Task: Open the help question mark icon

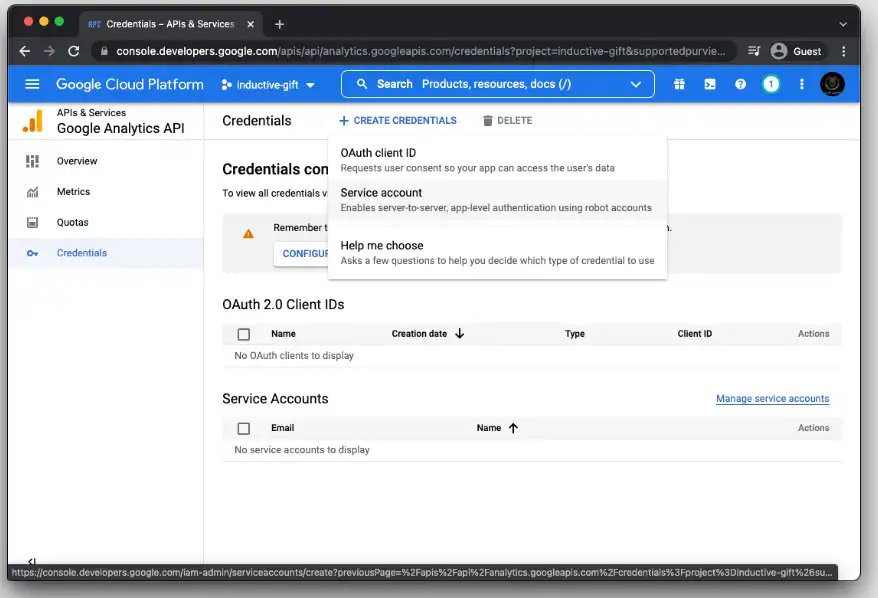Action: [x=740, y=84]
